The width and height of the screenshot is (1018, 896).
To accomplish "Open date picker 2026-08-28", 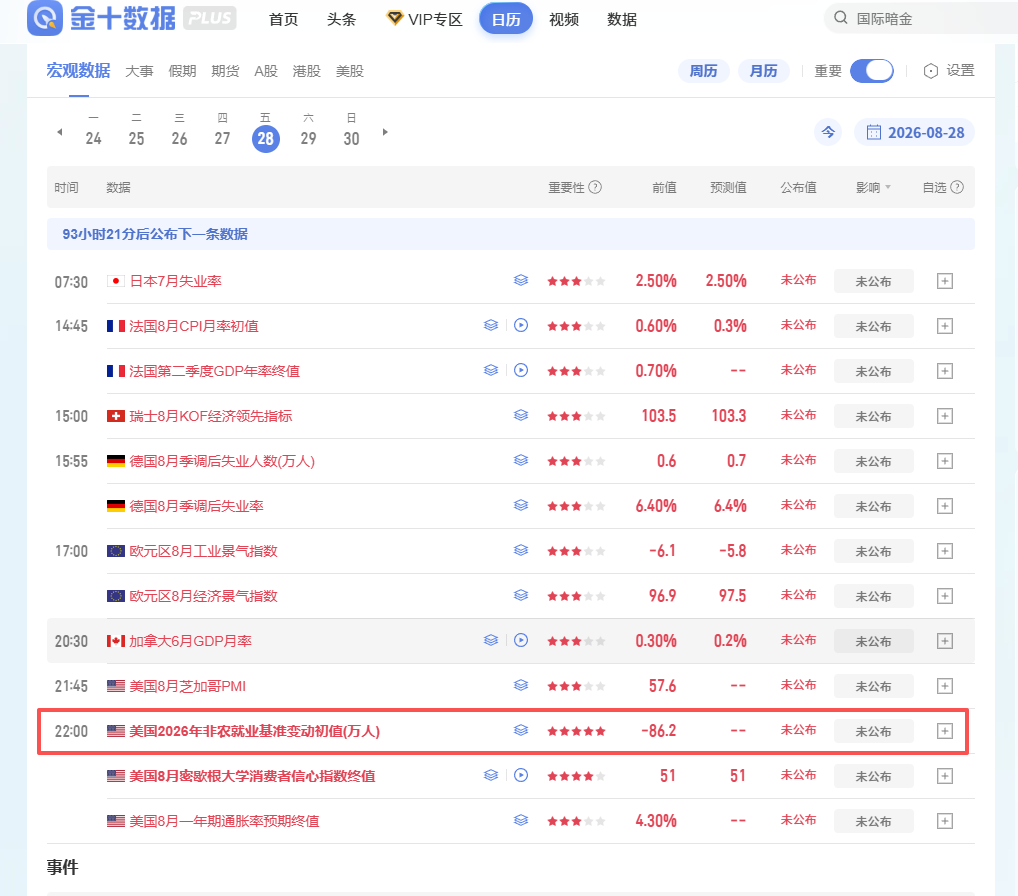I will coord(914,132).
